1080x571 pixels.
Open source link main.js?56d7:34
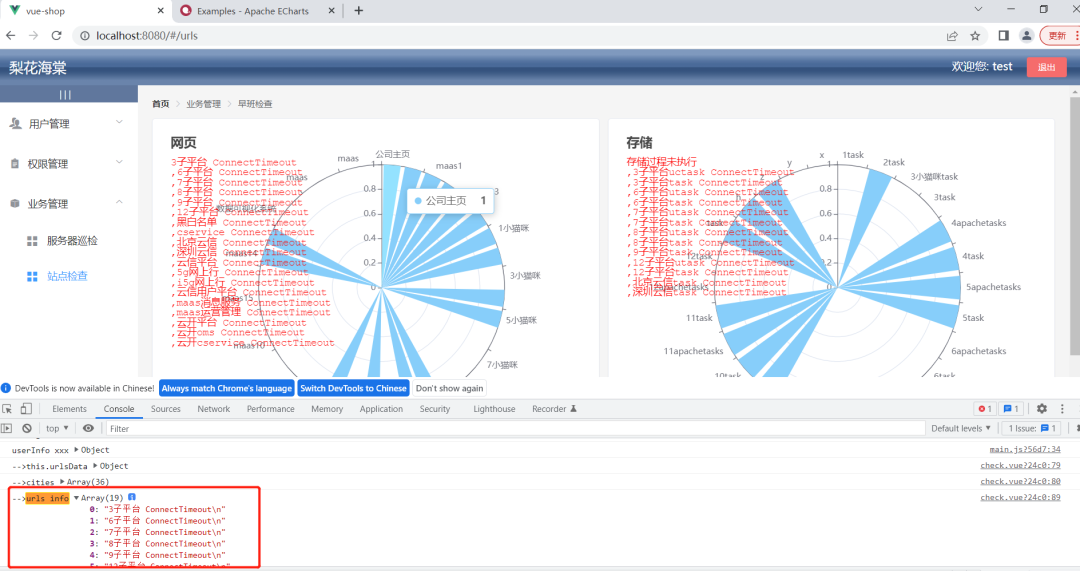1025,450
